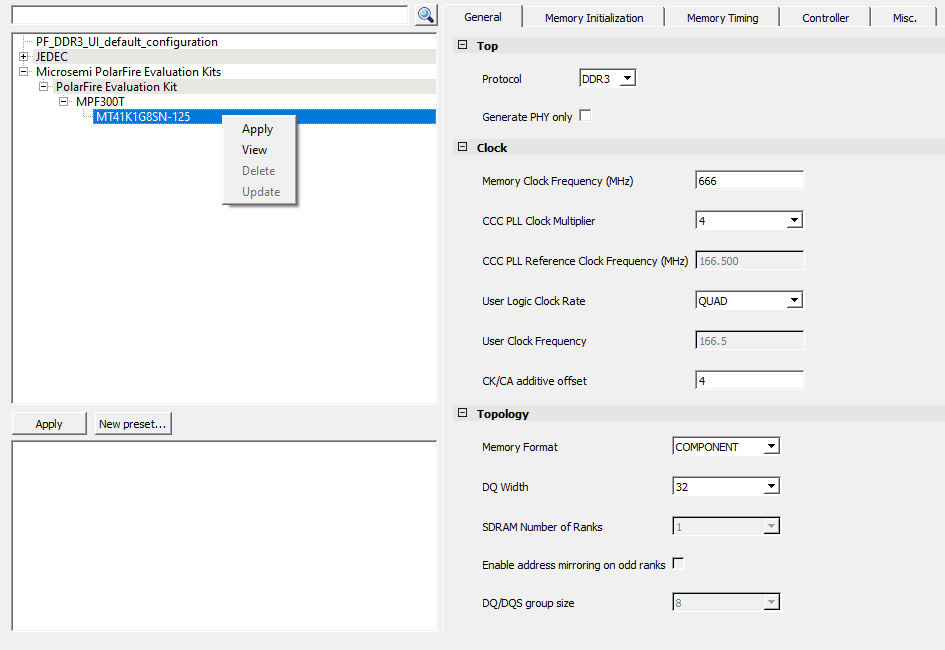
Task: Collapse Microsemi PolarFire Evaluation Kits node
Action: tap(24, 72)
